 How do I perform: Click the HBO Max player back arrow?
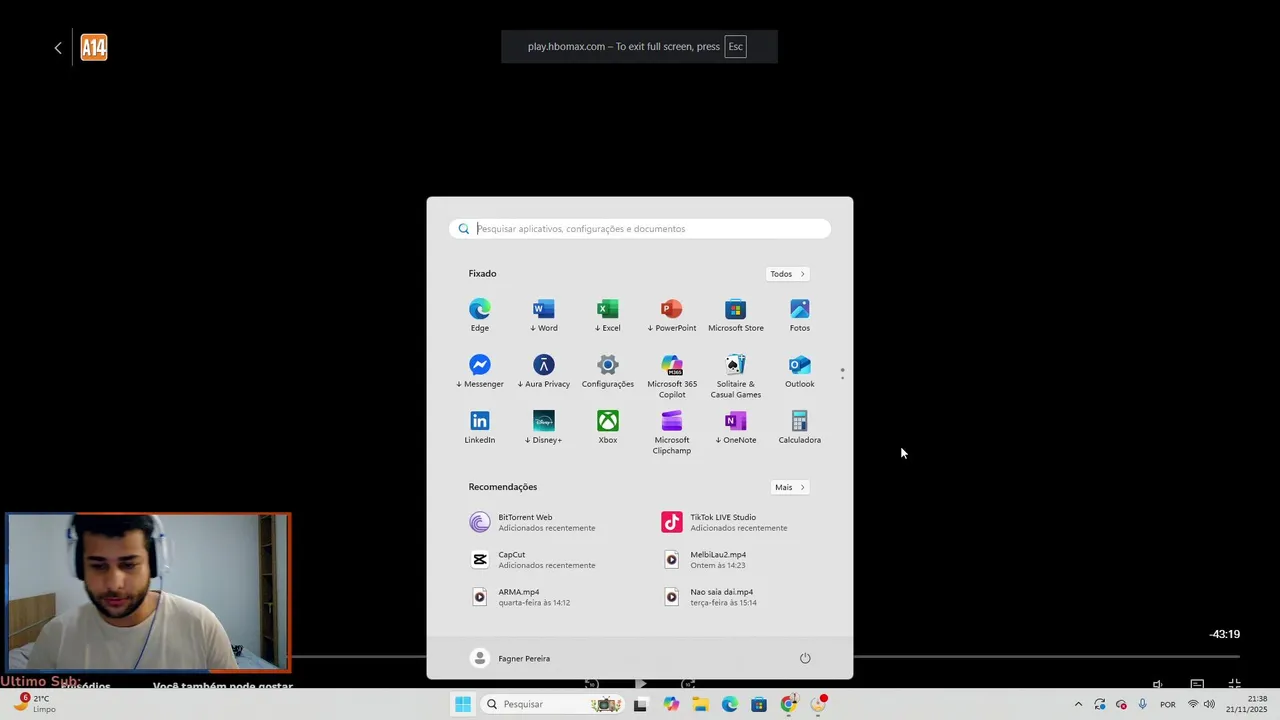pos(58,47)
